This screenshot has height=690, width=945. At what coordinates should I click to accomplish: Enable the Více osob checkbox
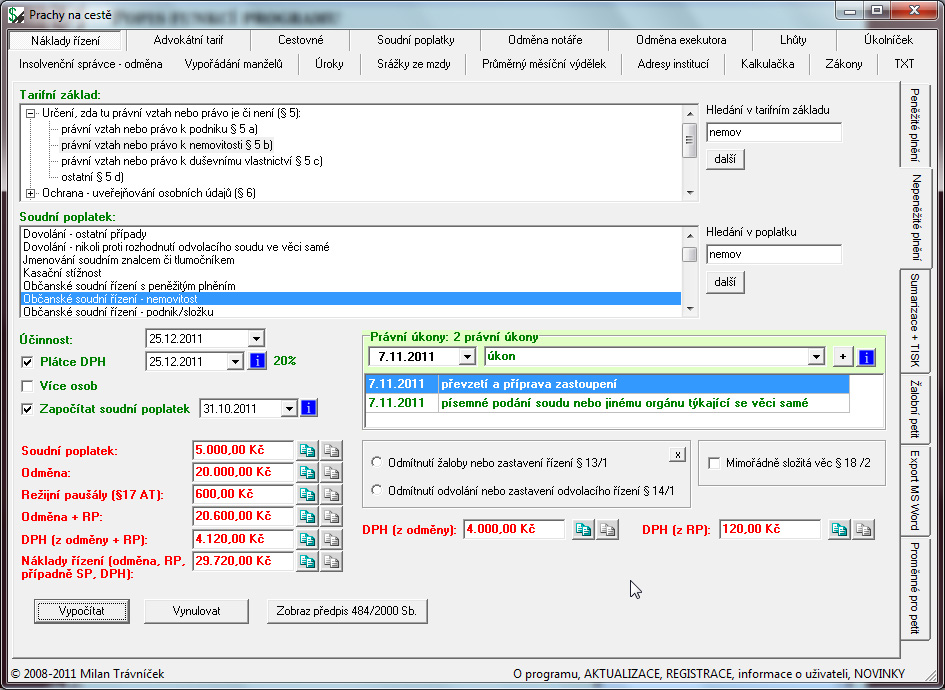28,386
